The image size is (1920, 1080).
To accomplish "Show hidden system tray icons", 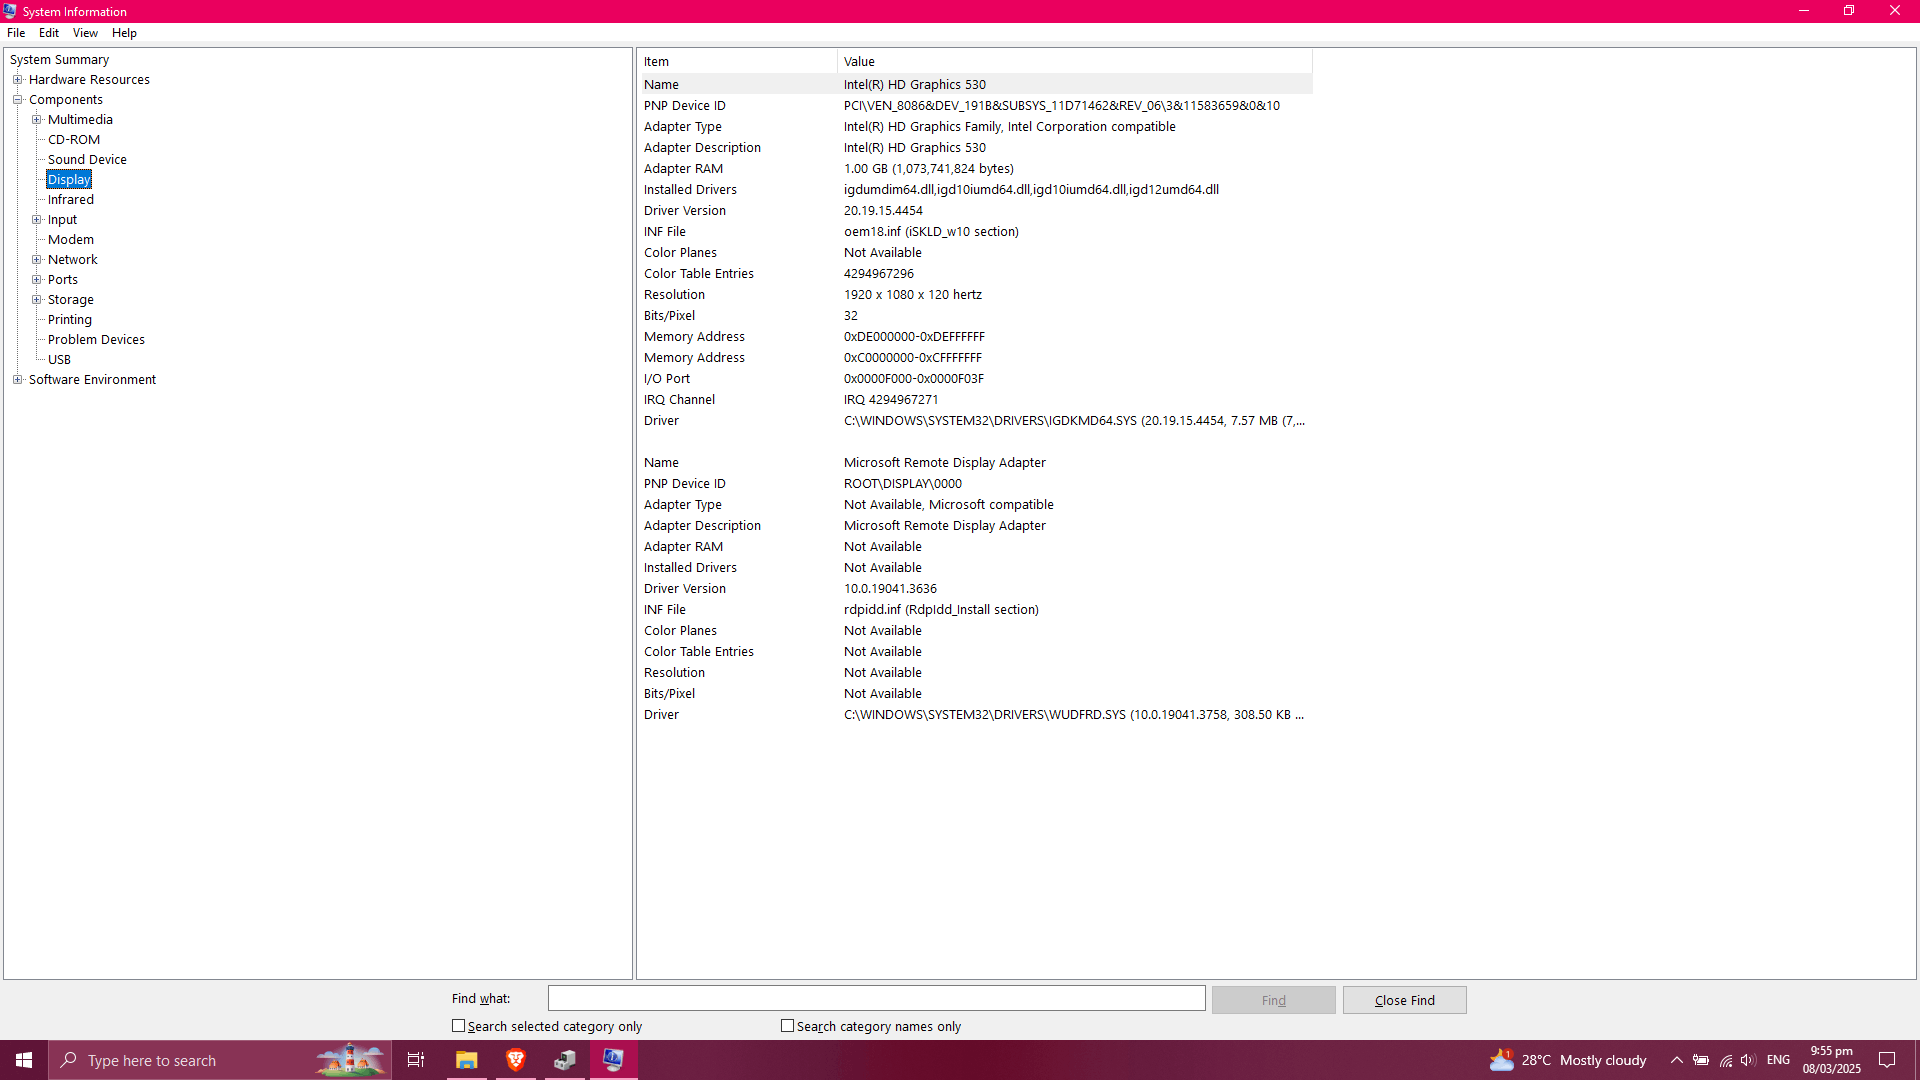I will coord(1677,1060).
